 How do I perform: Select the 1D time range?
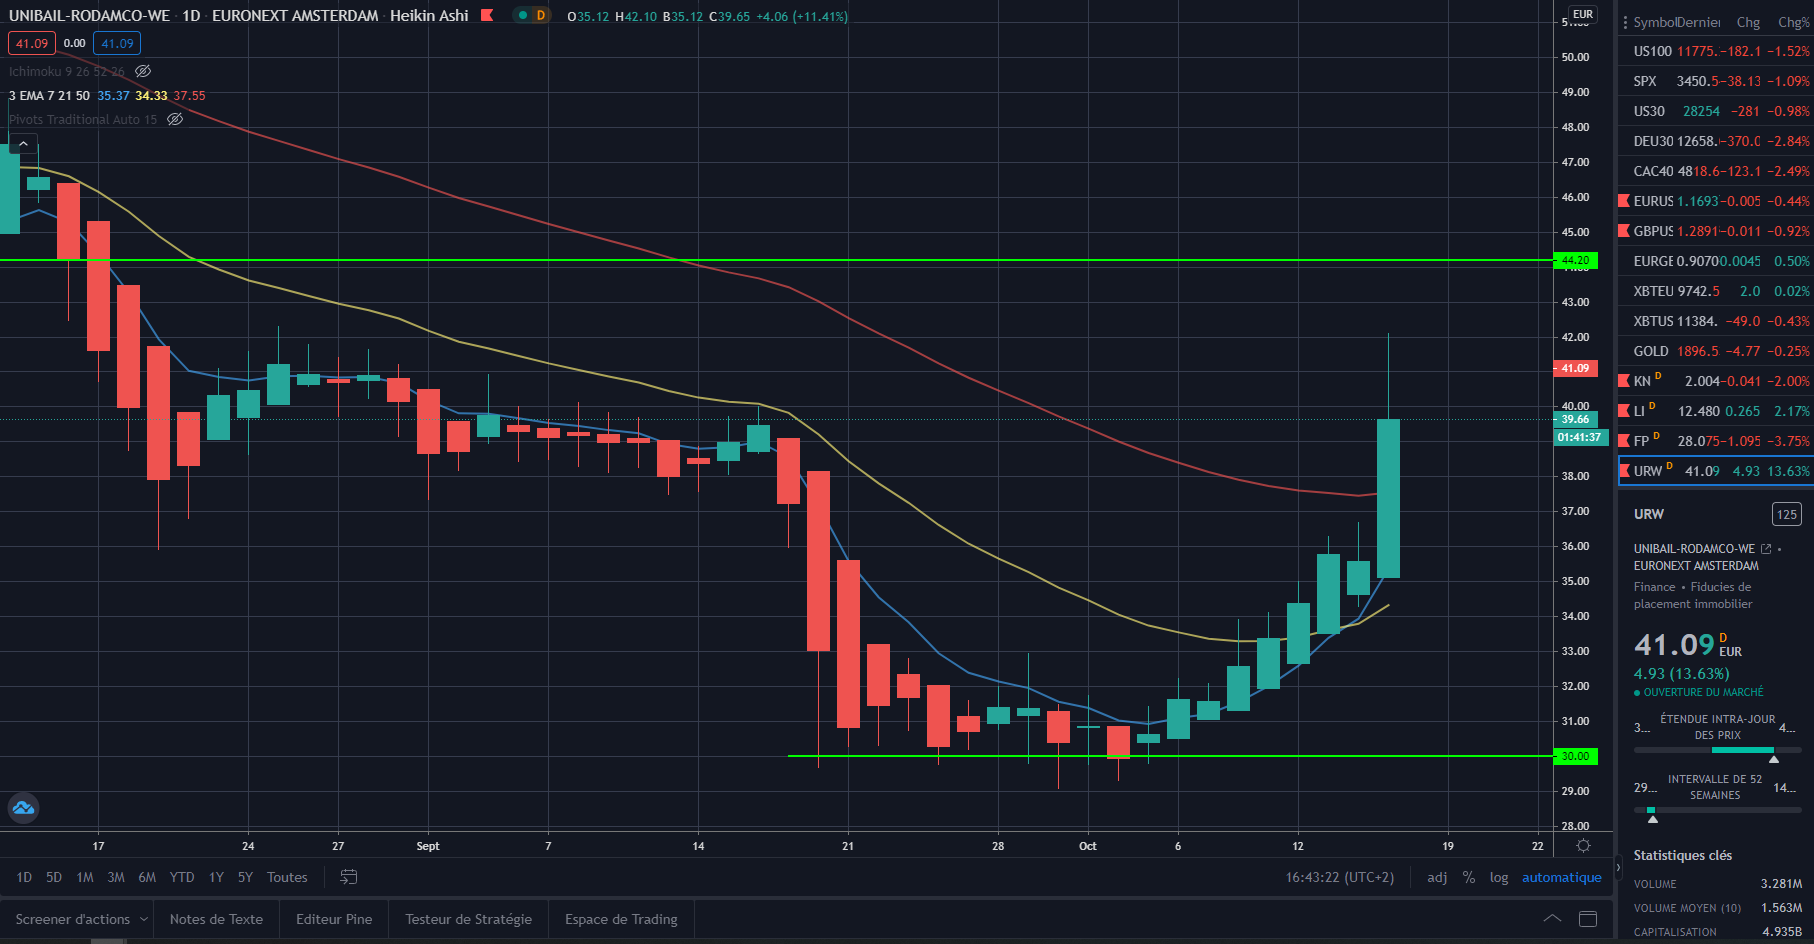(x=24, y=877)
